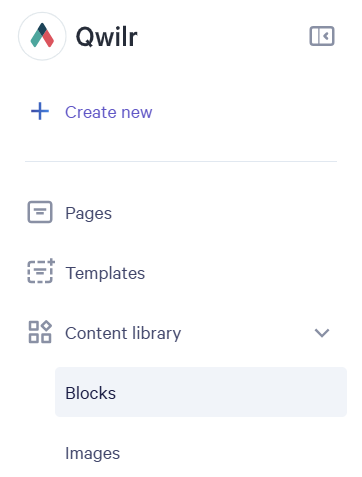Click the Images submenu text

[x=93, y=453]
